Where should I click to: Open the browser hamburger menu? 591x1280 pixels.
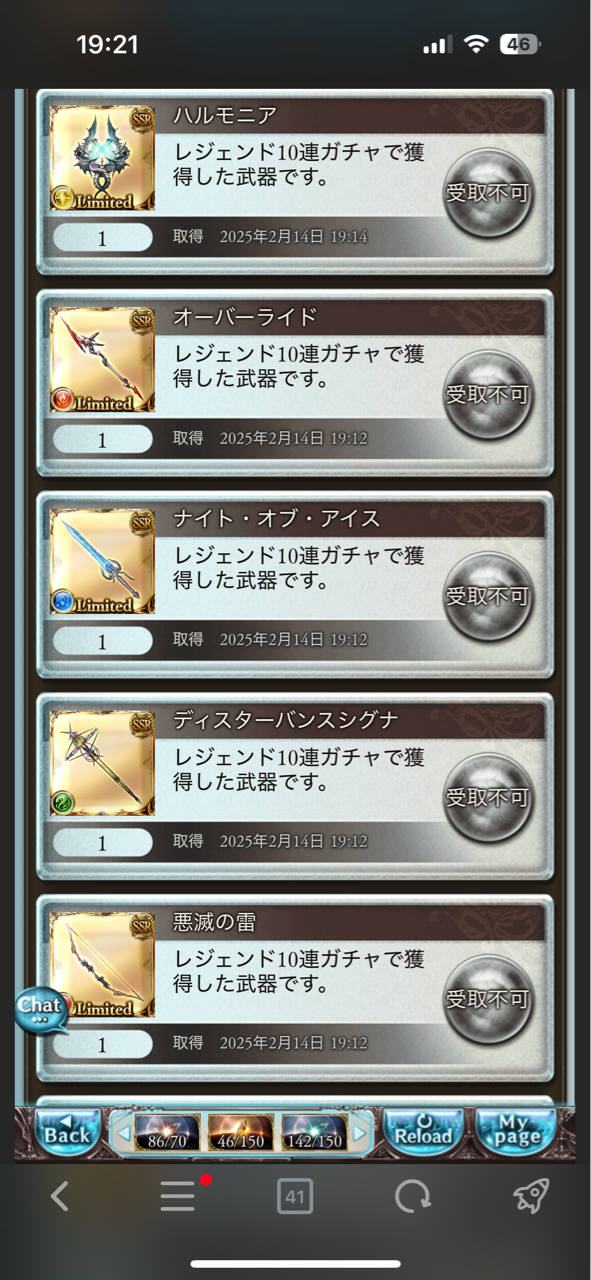[179, 1196]
